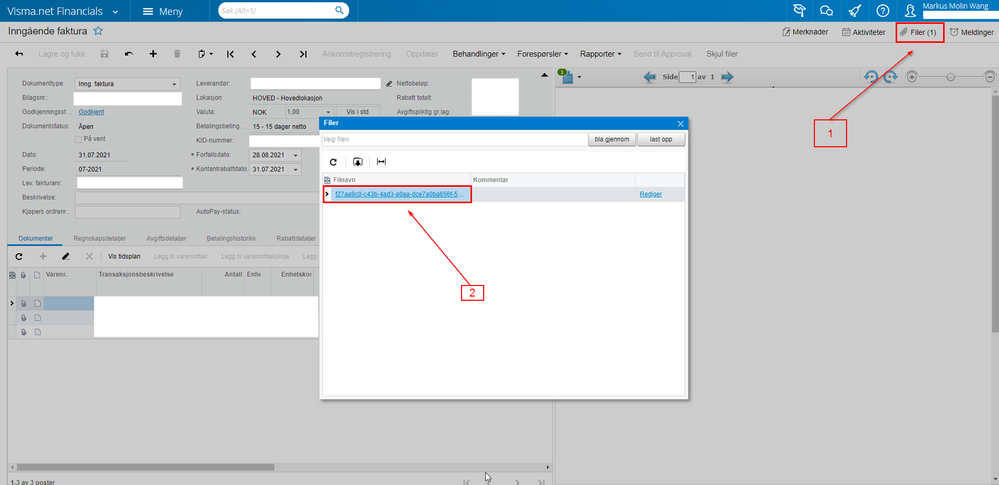Viewport: 999px width, 485px height.
Task: Open the clipboard dropdown in toolbar
Action: 205,54
